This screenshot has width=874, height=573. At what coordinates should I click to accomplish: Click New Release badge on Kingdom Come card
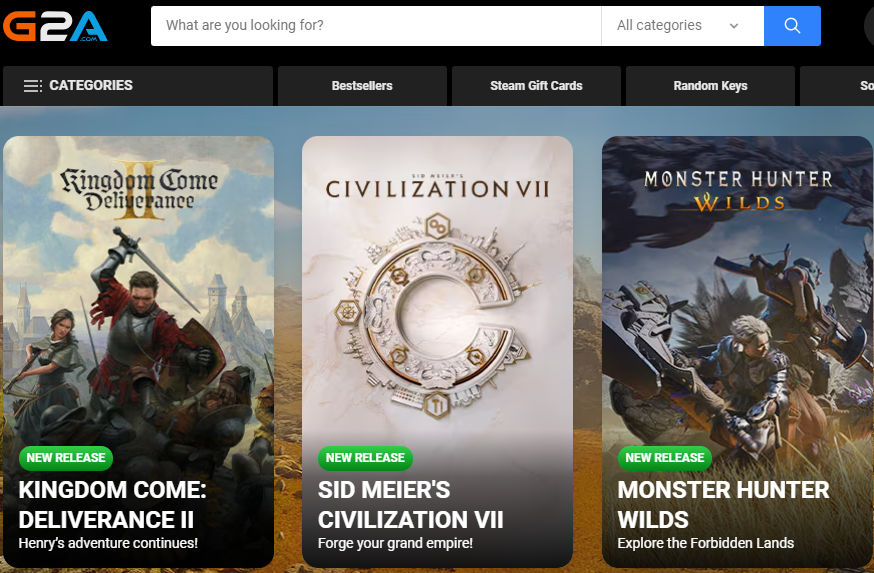pos(66,458)
